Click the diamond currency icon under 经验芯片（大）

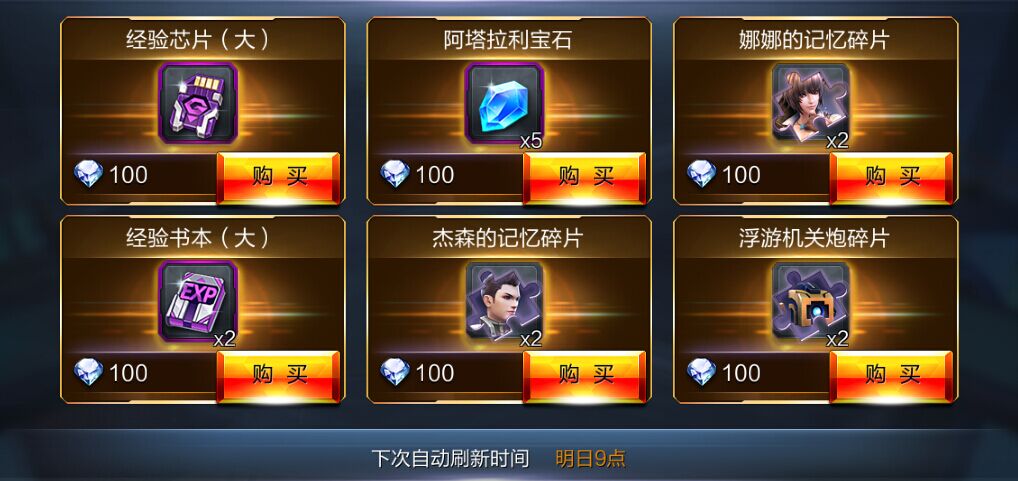(x=88, y=174)
